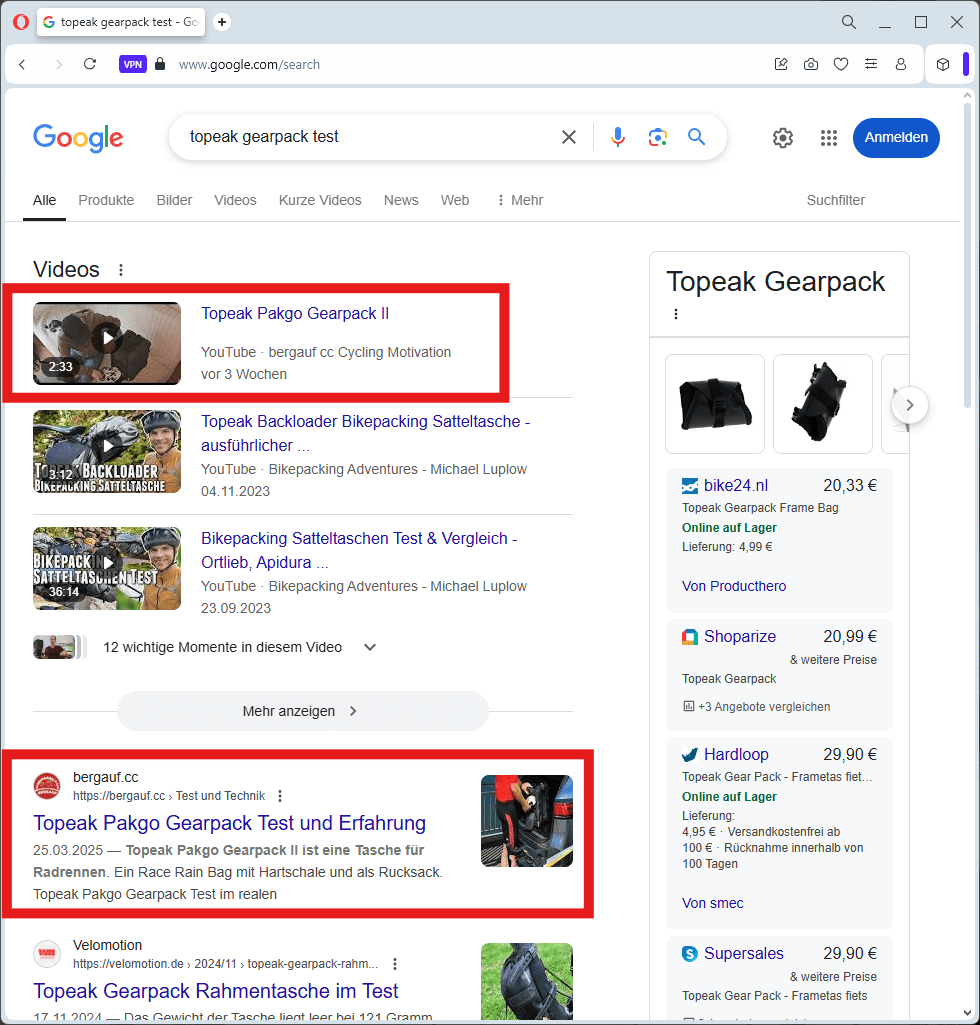Open the Mehr tab dropdown

click(x=519, y=200)
